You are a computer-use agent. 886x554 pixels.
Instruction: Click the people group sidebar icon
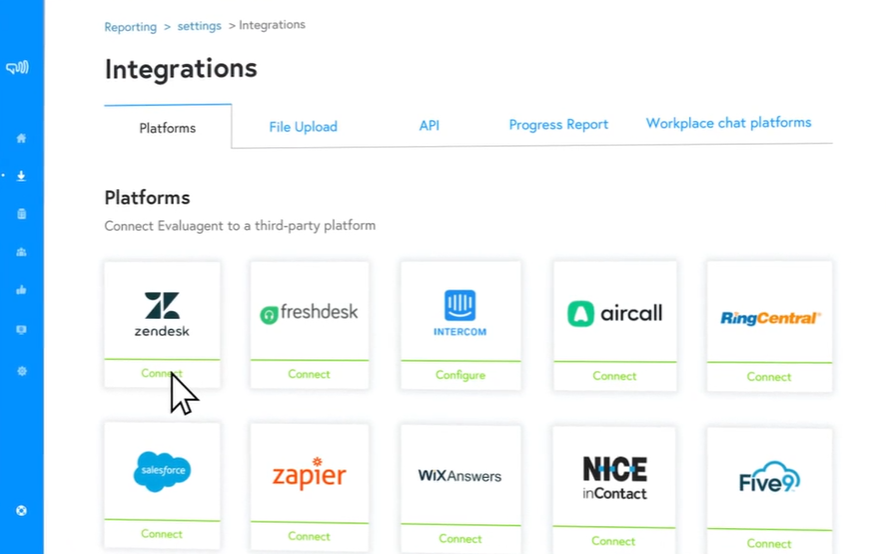coord(21,252)
